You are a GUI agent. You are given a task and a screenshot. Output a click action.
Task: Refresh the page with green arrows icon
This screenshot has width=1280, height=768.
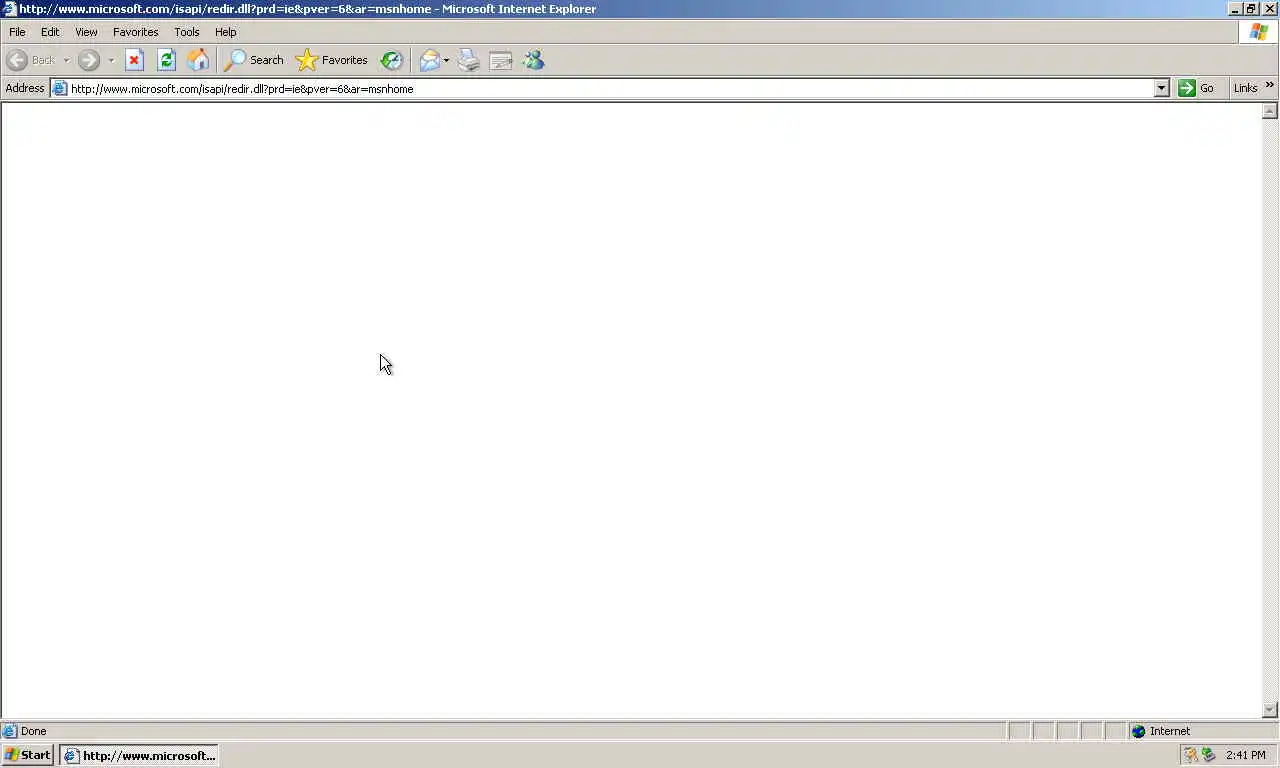coord(166,60)
